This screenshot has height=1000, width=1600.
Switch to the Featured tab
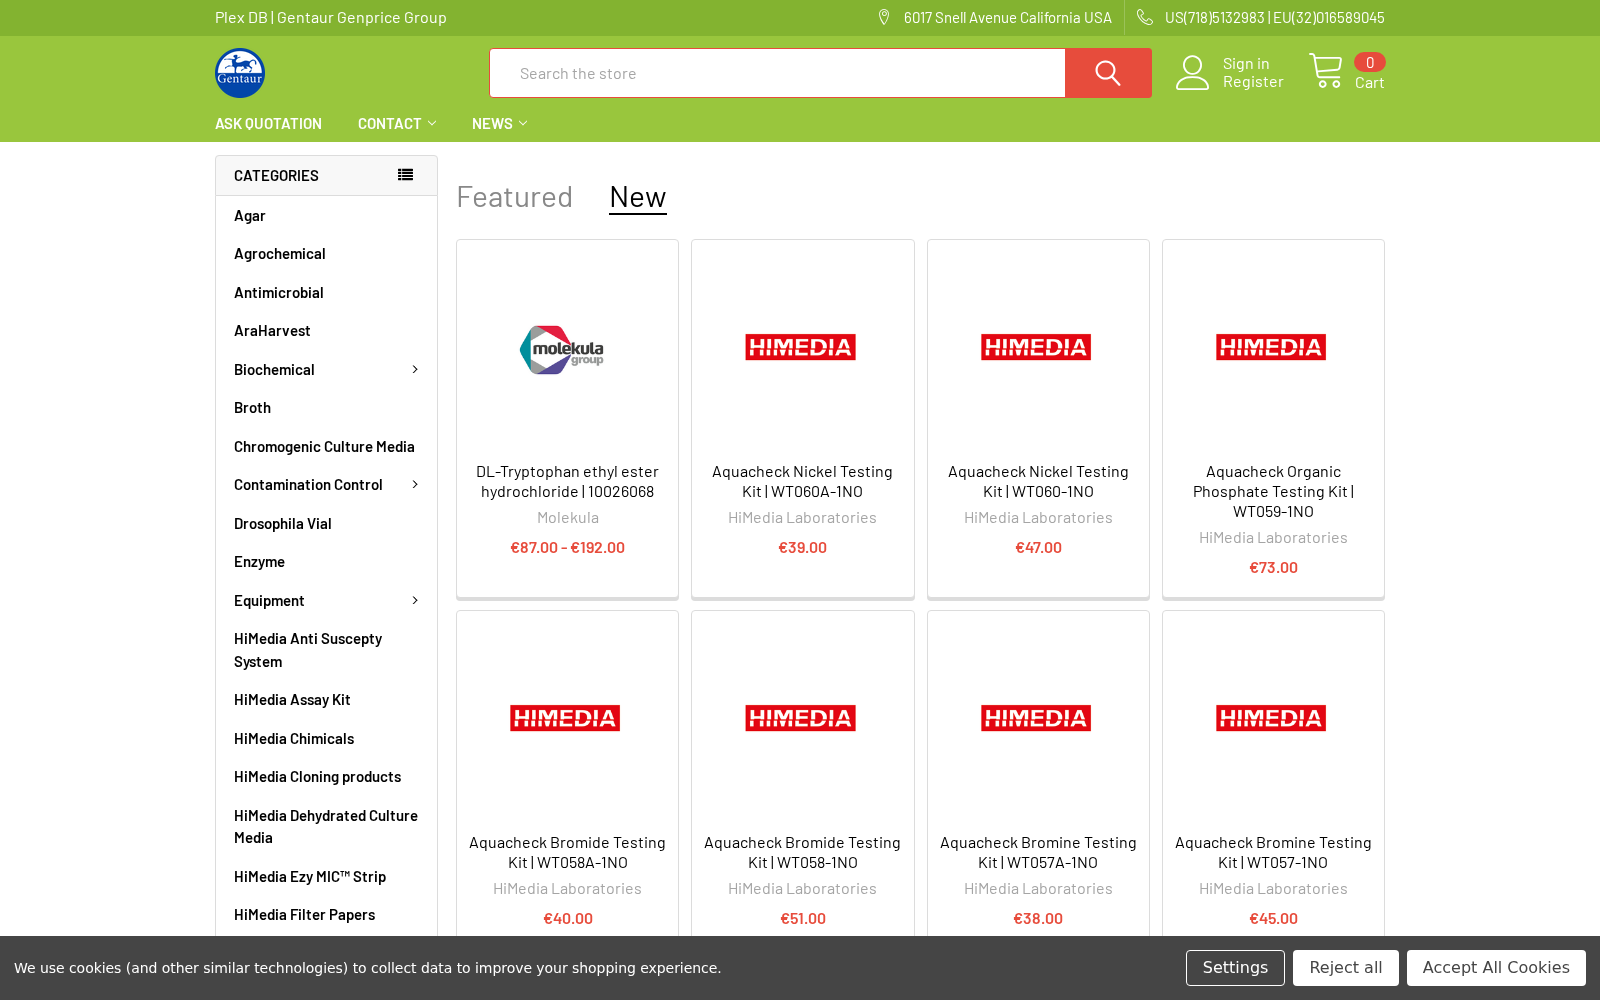coord(514,197)
